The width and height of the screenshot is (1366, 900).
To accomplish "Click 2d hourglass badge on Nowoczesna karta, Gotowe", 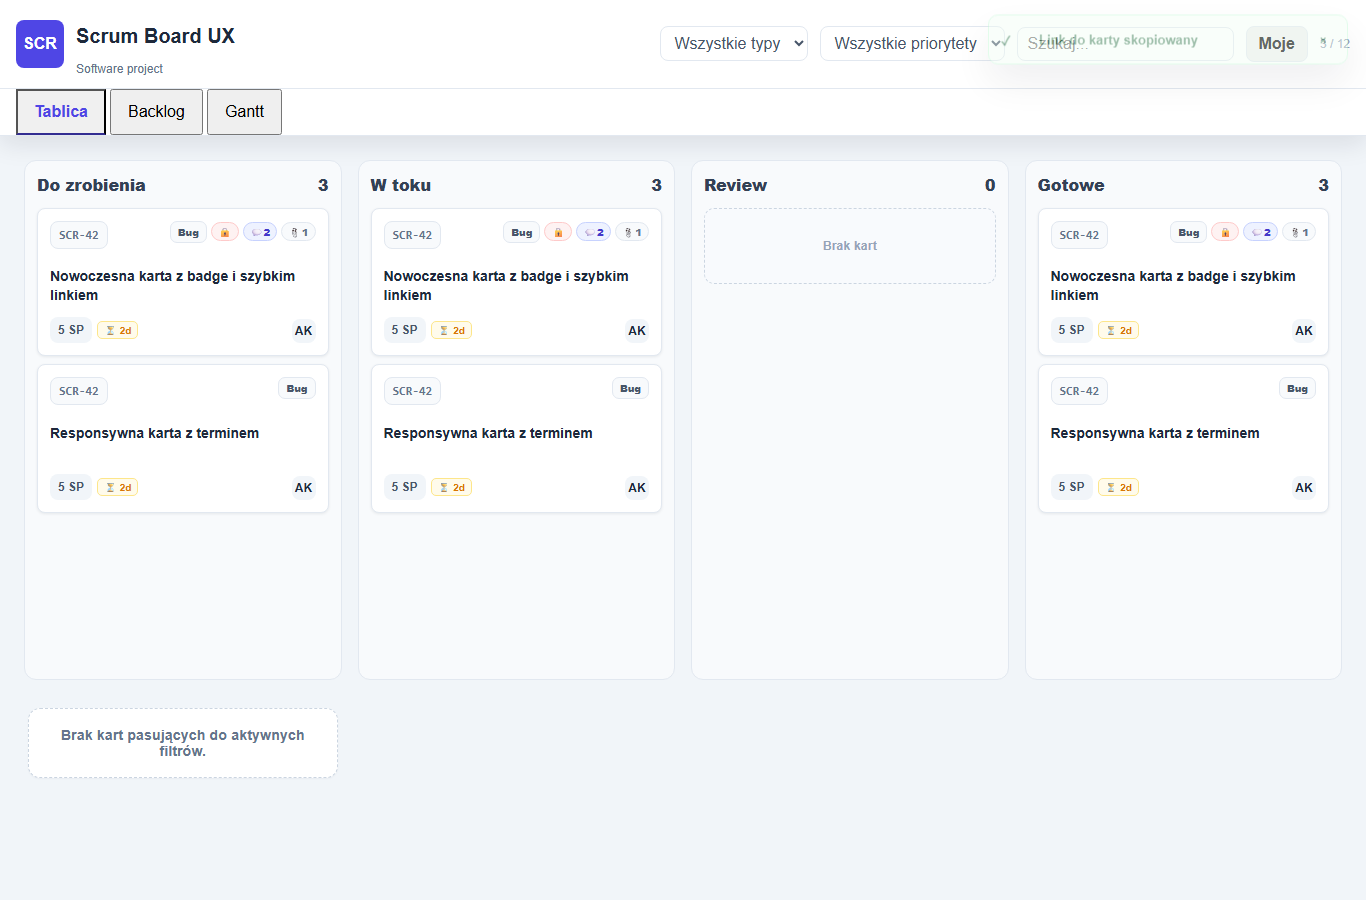I will [1118, 330].
